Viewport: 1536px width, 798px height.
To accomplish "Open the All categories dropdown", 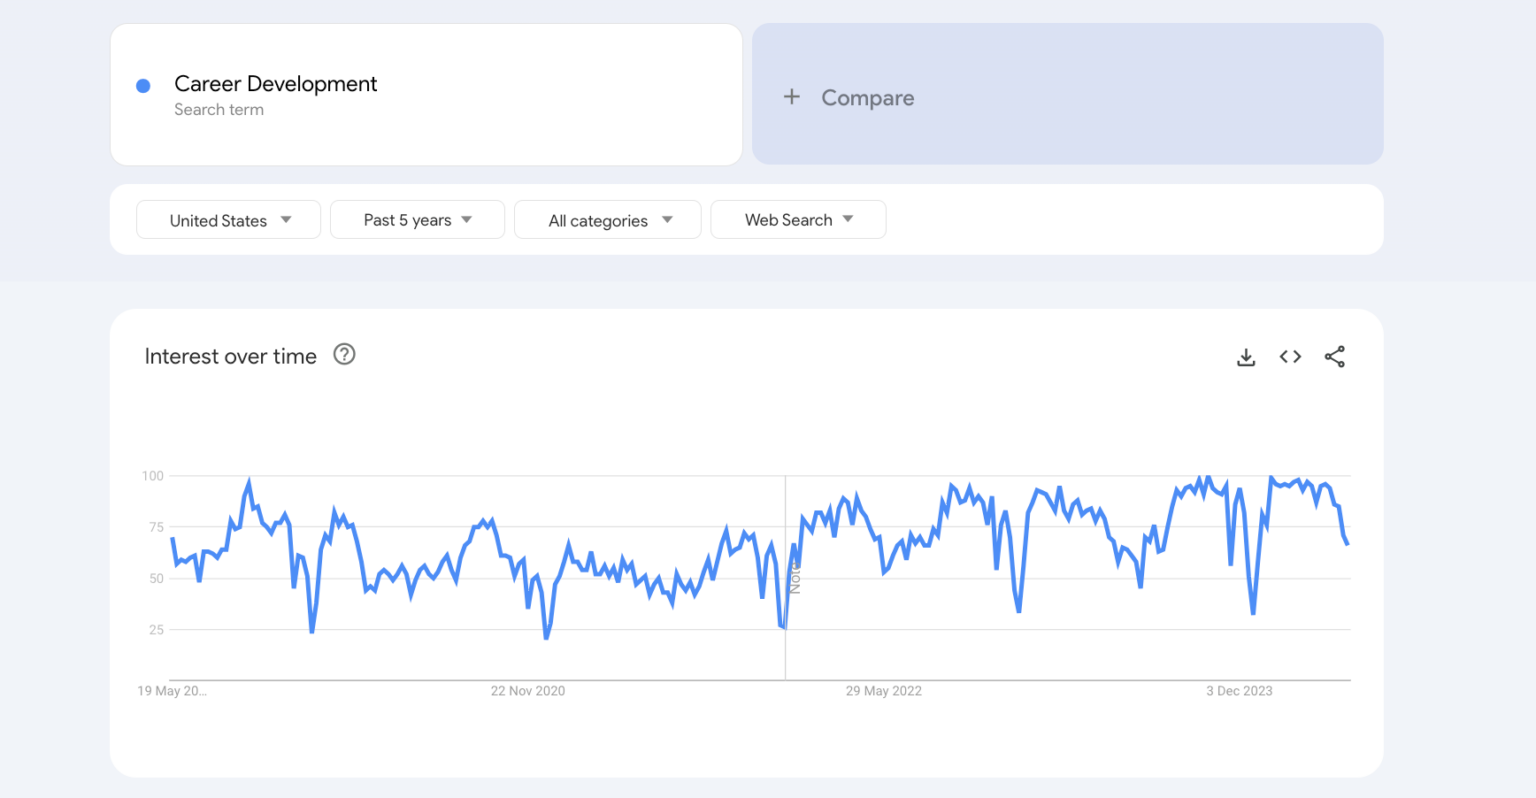I will click(607, 219).
